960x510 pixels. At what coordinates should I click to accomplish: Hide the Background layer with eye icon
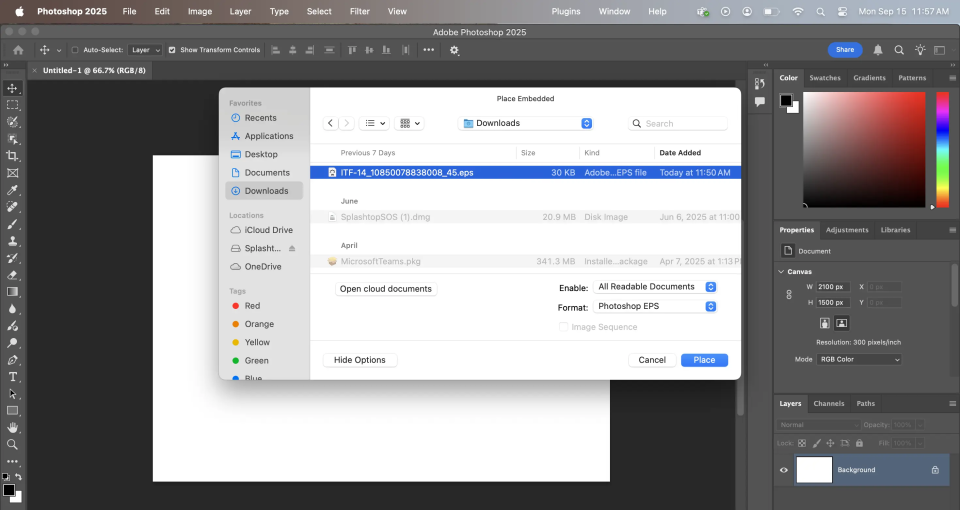784,470
